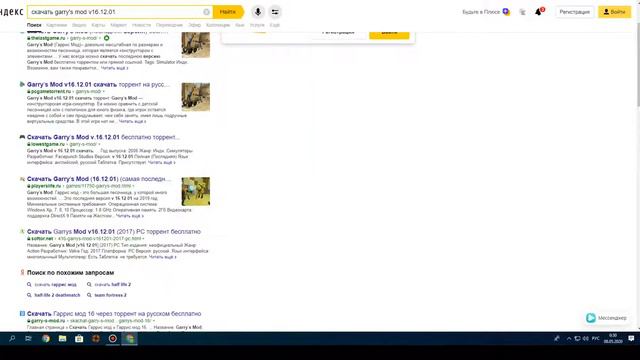Click the yellow Войти button
The image size is (640, 360).
(615, 12)
